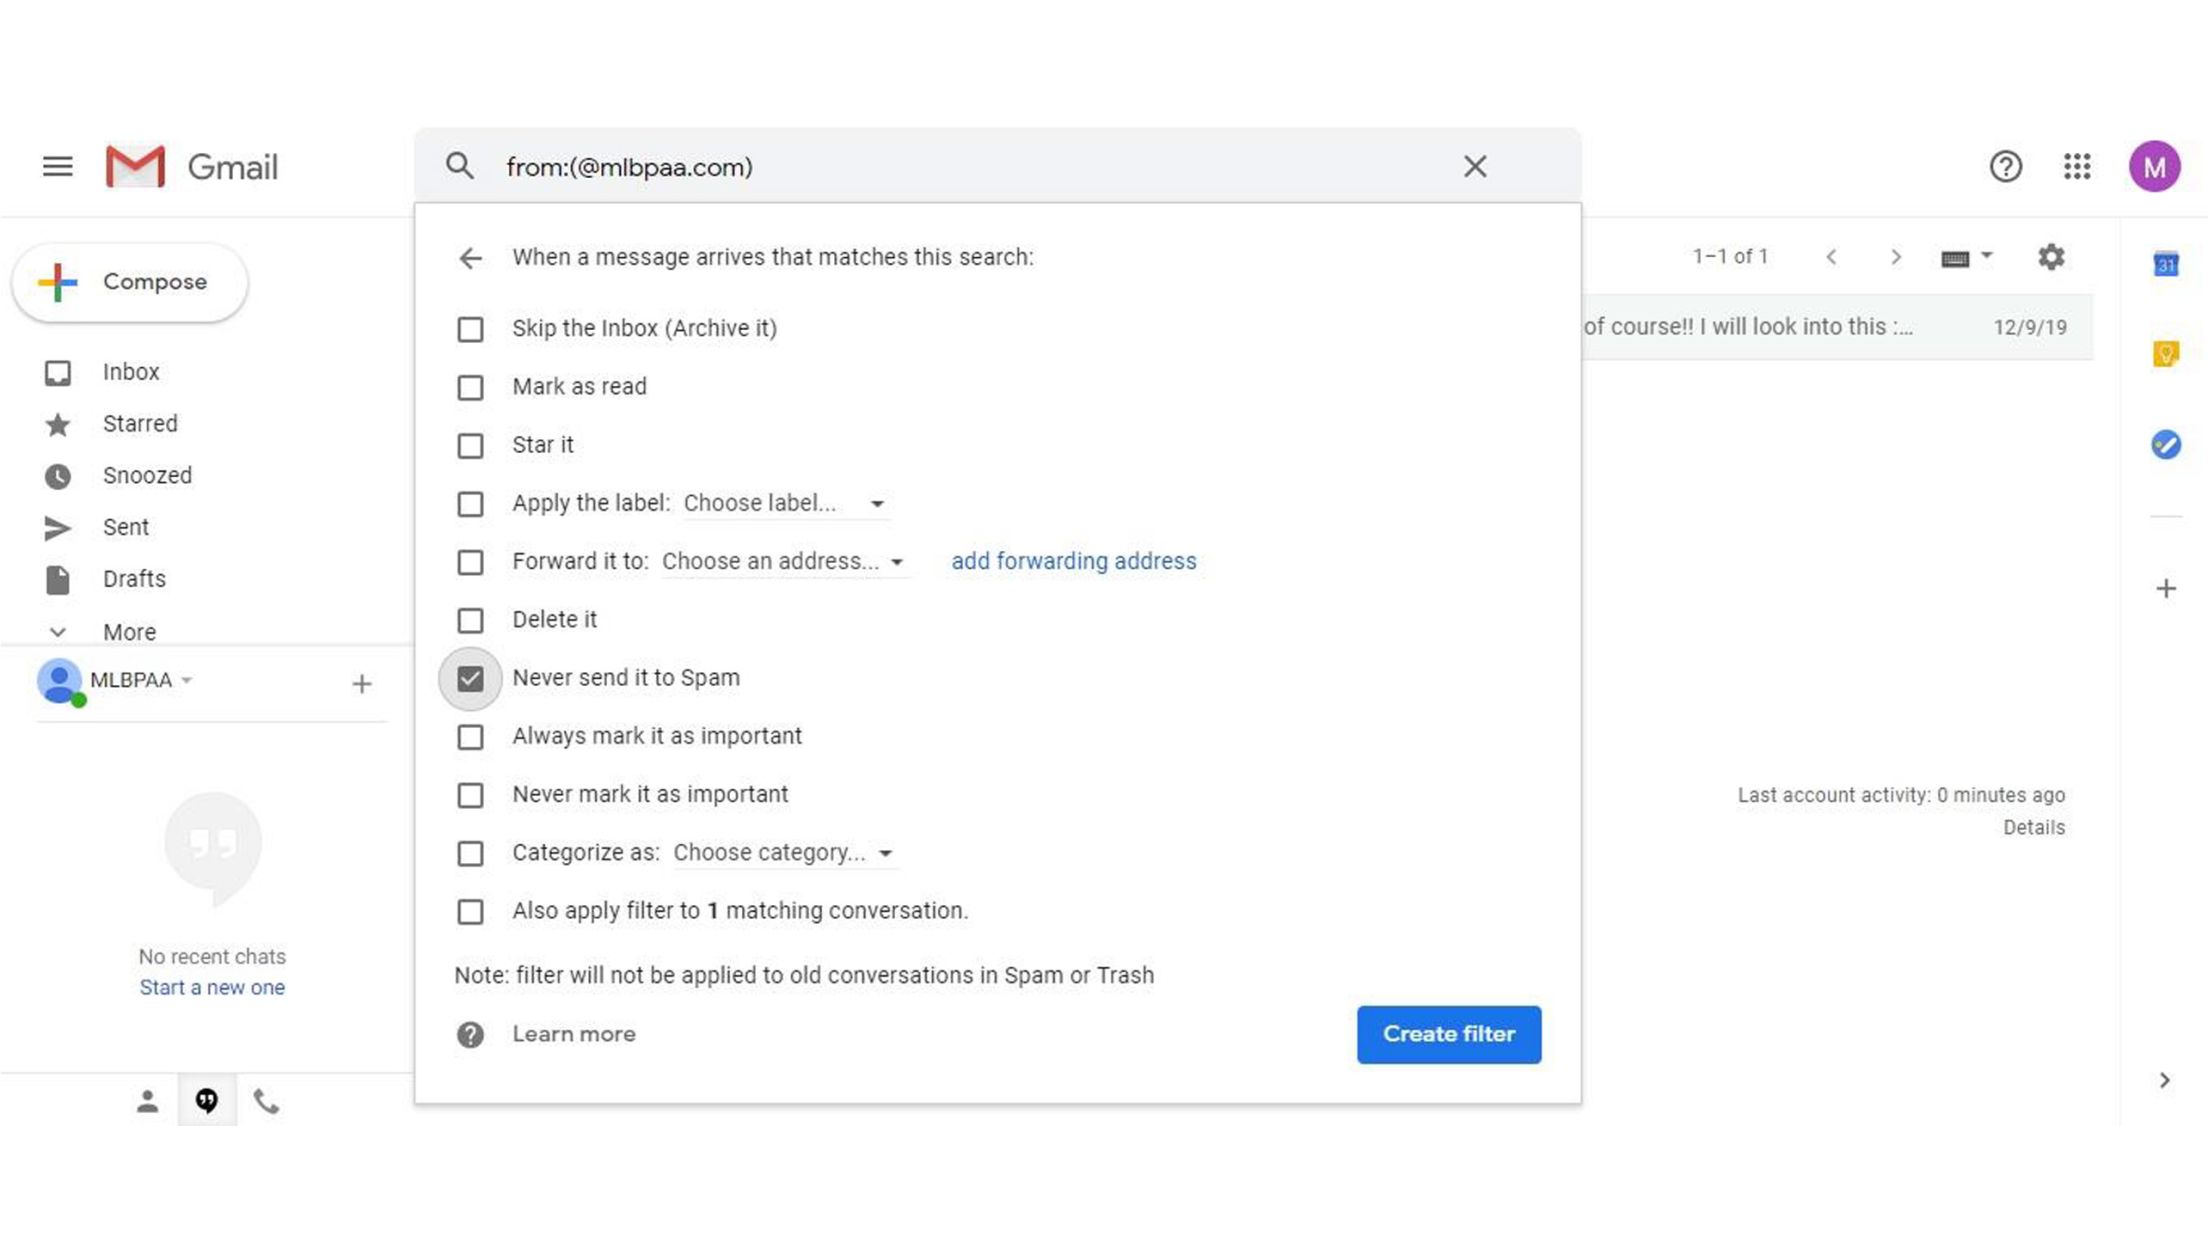The width and height of the screenshot is (2208, 1242).
Task: Uncheck Never send it to Spam
Action: pos(470,679)
